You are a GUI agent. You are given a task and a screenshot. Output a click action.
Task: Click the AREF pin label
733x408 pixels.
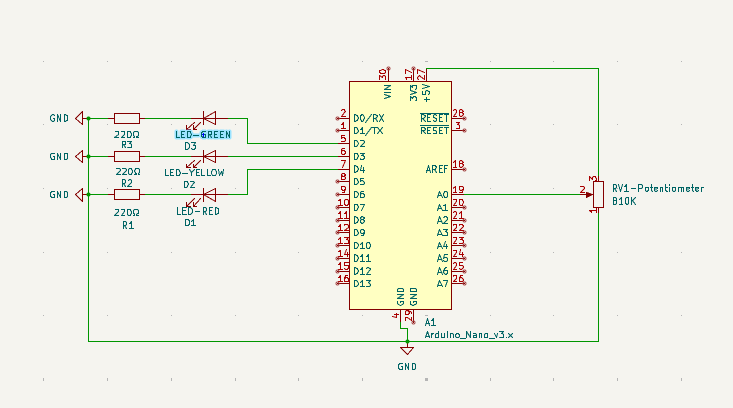coord(437,169)
